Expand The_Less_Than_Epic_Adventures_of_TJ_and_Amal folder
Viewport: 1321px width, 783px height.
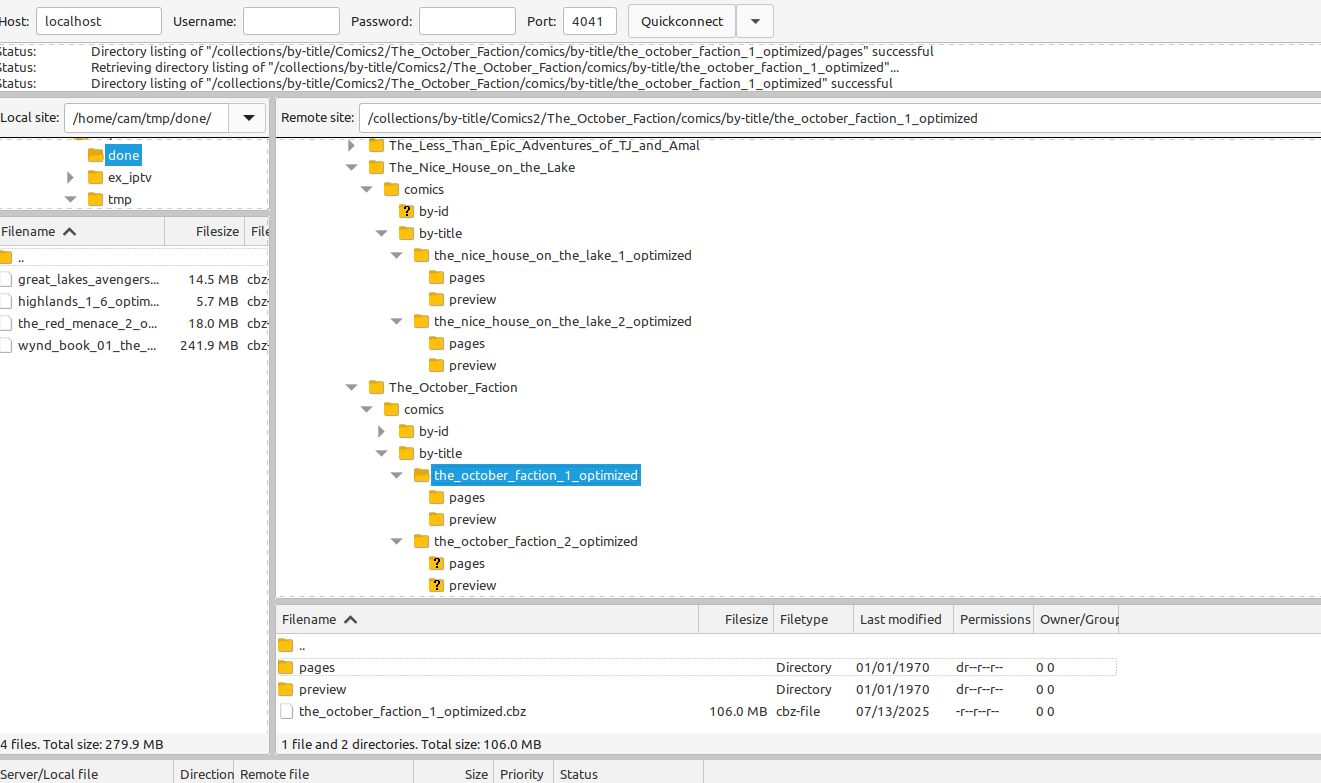[351, 145]
